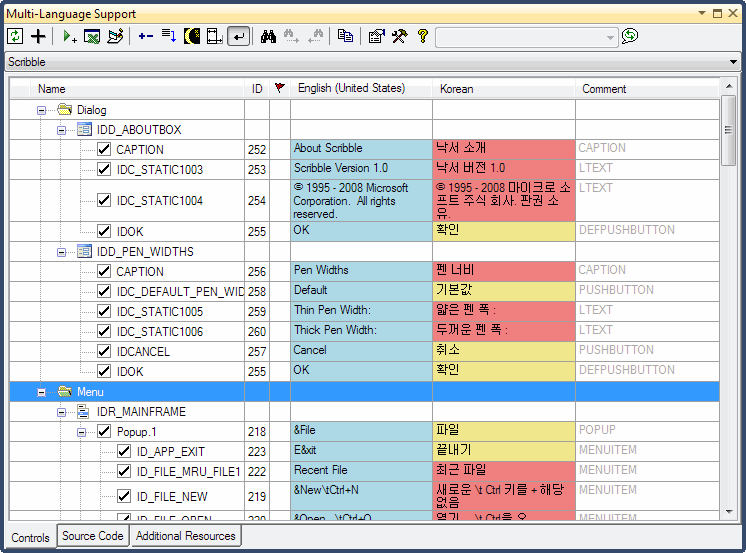The width and height of the screenshot is (746, 553).
Task: Uncheck the ID_APP_EXIT checkbox
Action: click(x=124, y=451)
